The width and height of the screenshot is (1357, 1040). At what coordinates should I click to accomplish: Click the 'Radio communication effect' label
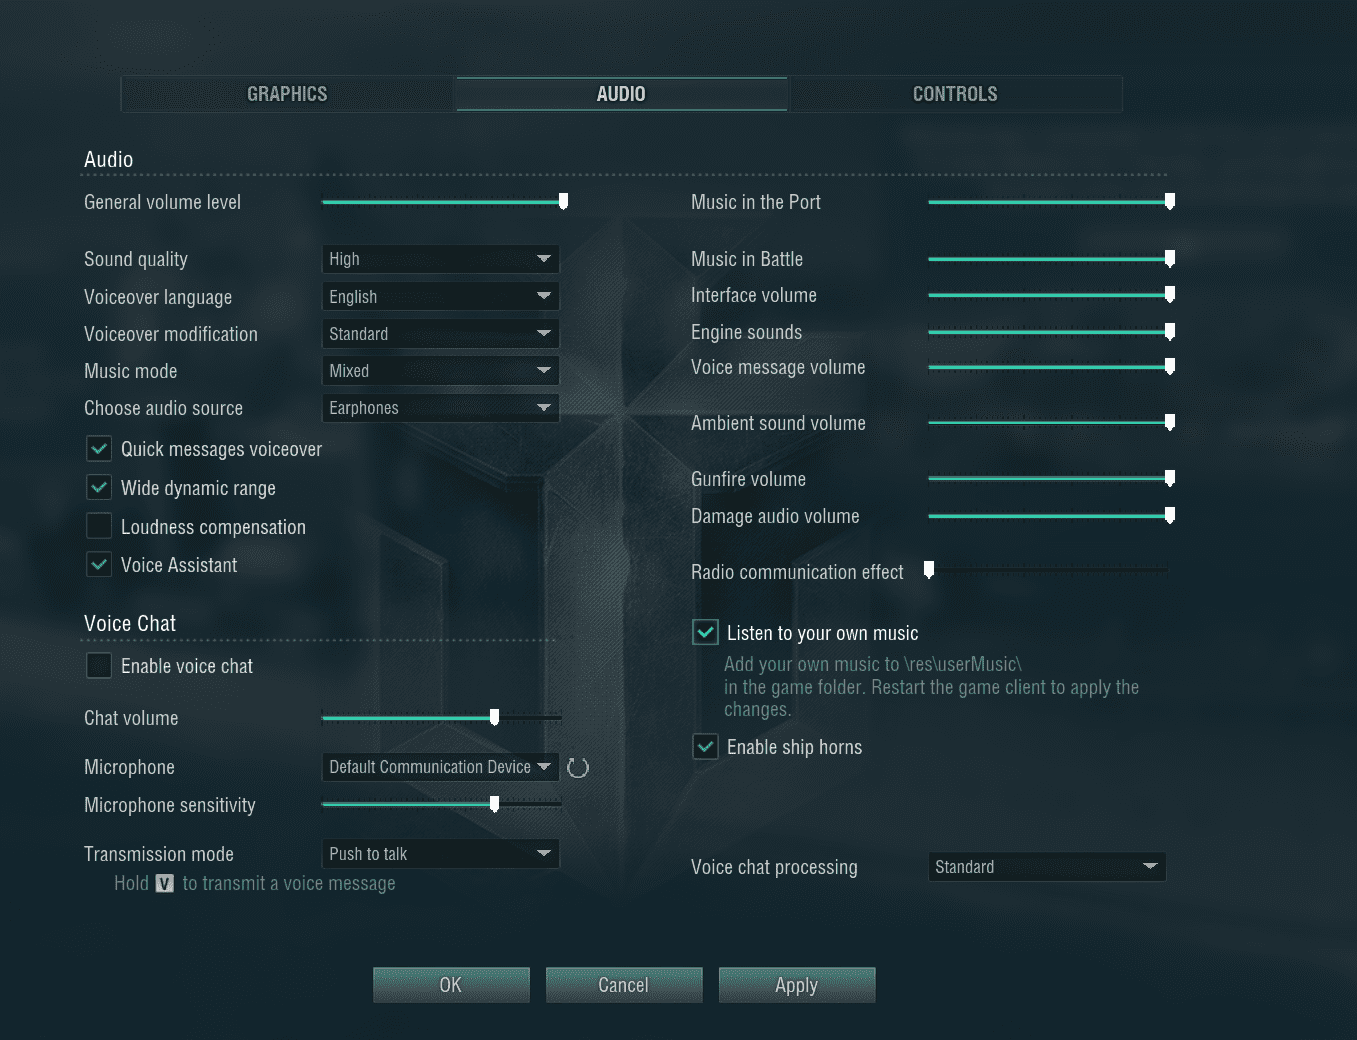point(797,572)
